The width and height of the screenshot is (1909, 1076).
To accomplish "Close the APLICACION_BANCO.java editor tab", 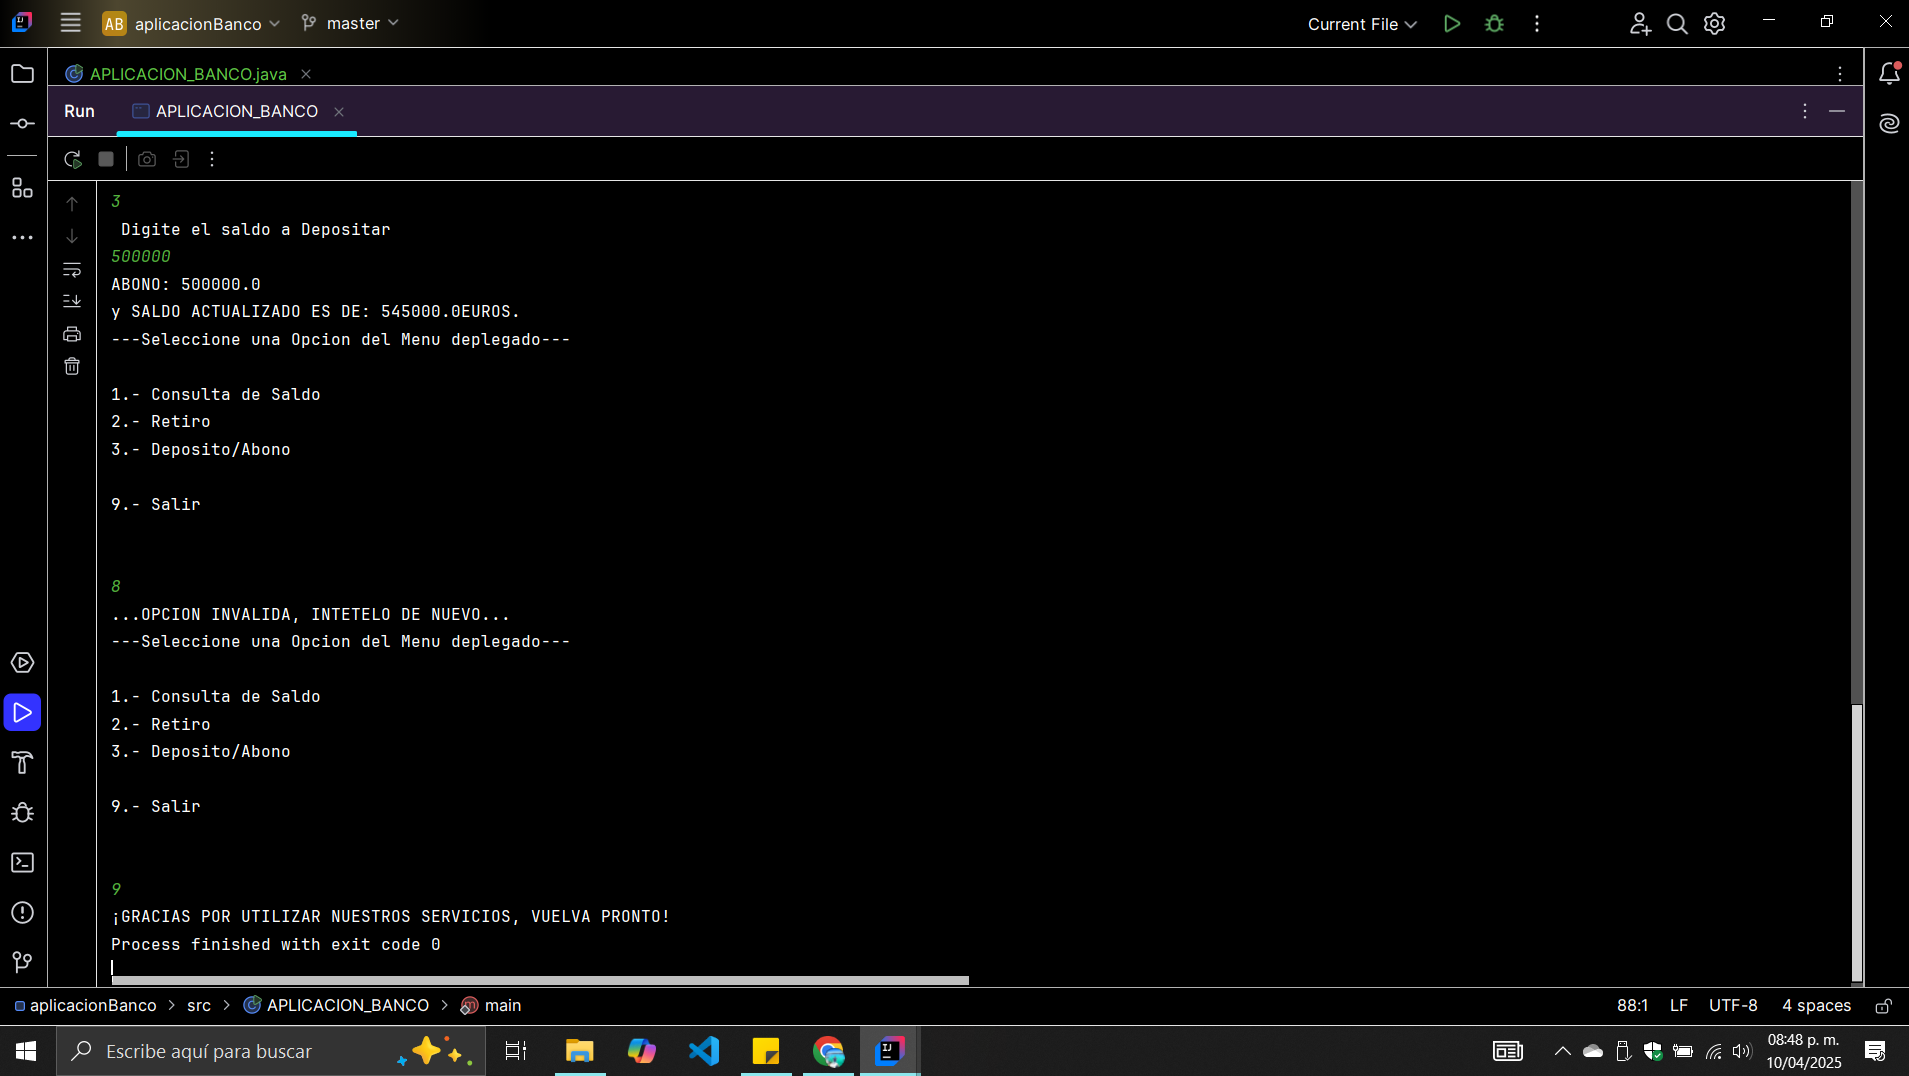I will pos(306,74).
